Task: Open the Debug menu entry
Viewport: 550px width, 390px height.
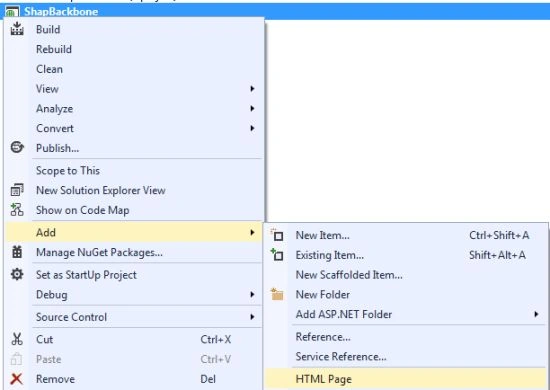Action: pyautogui.click(x=134, y=294)
